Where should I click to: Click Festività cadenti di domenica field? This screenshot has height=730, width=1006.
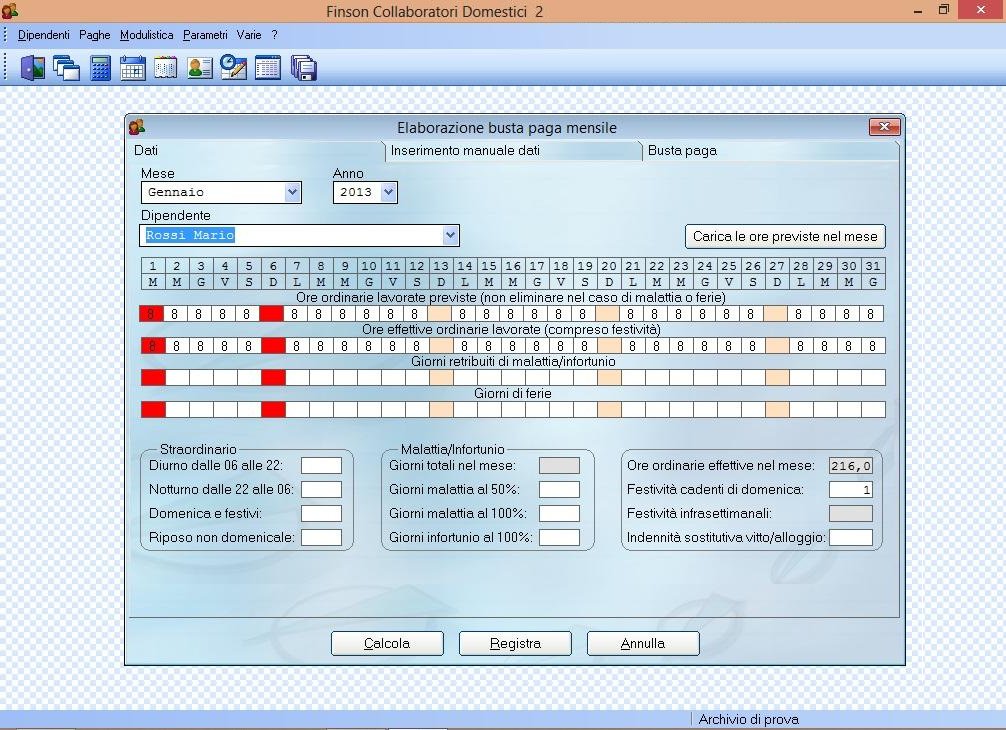click(851, 489)
